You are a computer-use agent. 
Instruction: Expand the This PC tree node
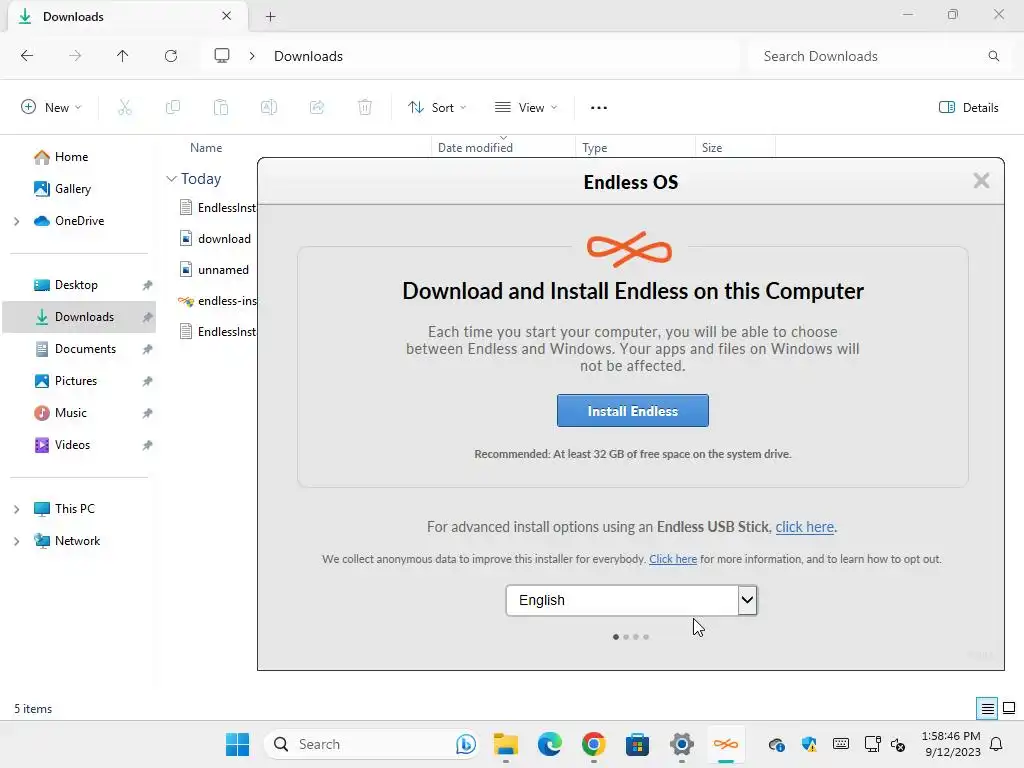pyautogui.click(x=16, y=509)
